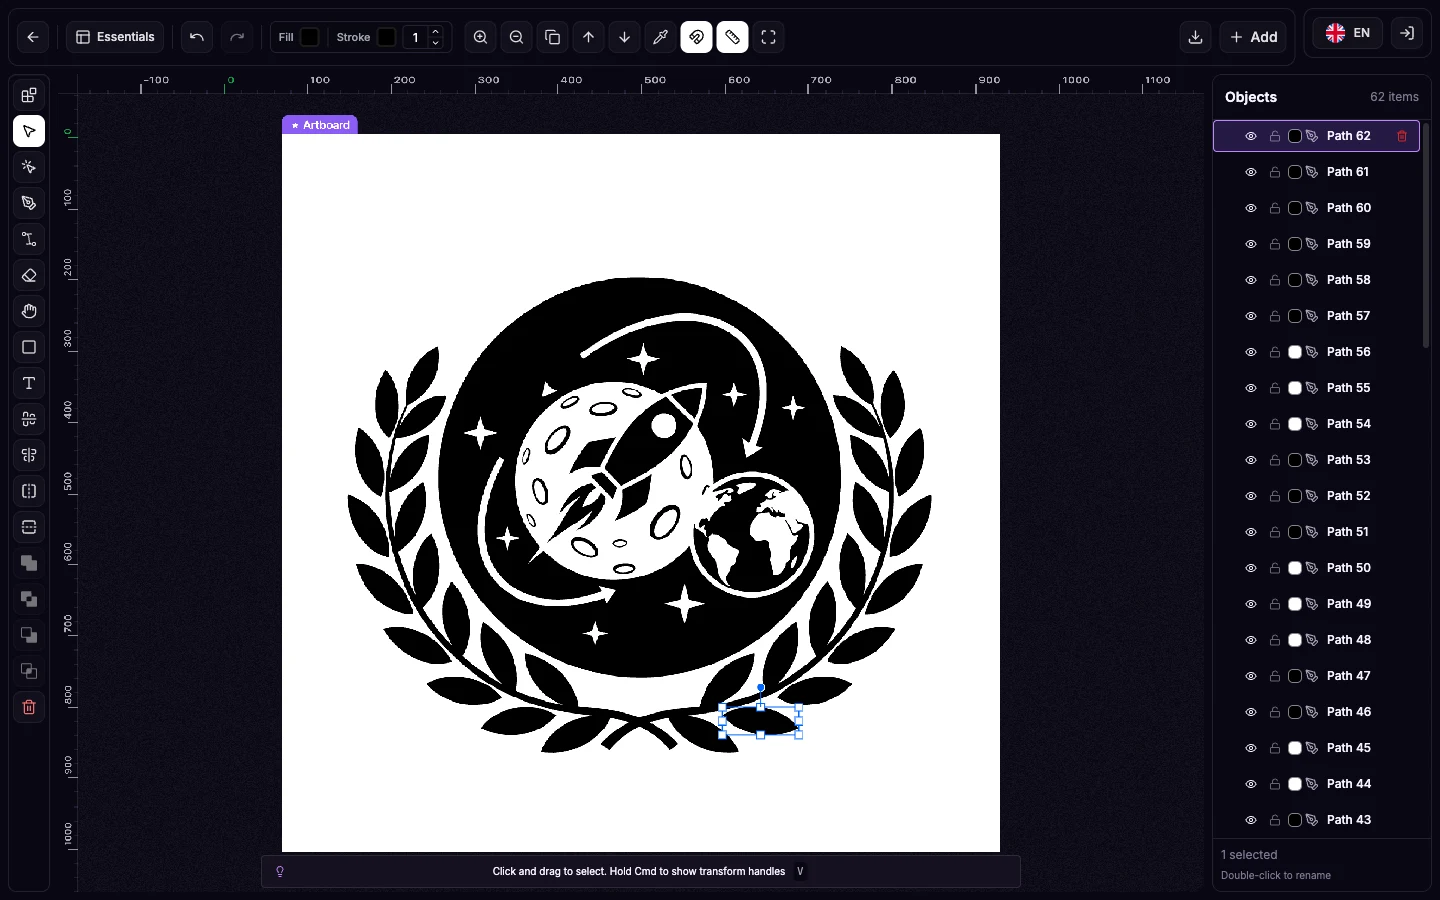Lock the Path 60 layer
Viewport: 1440px width, 900px height.
[1275, 208]
